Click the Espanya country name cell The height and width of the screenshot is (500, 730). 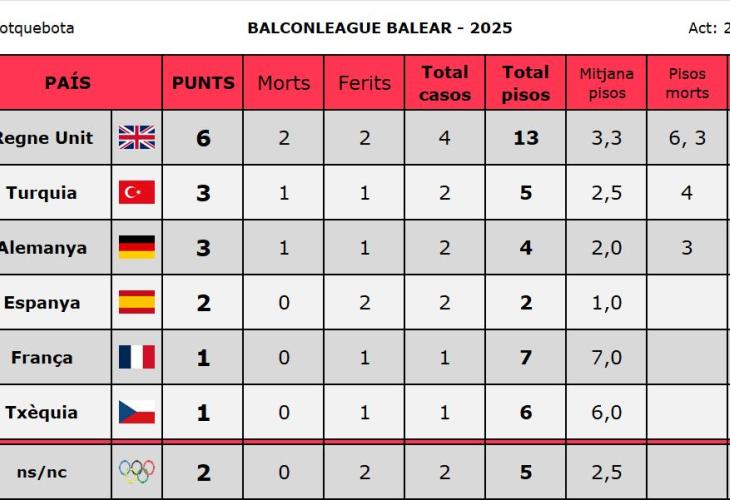tap(42, 303)
